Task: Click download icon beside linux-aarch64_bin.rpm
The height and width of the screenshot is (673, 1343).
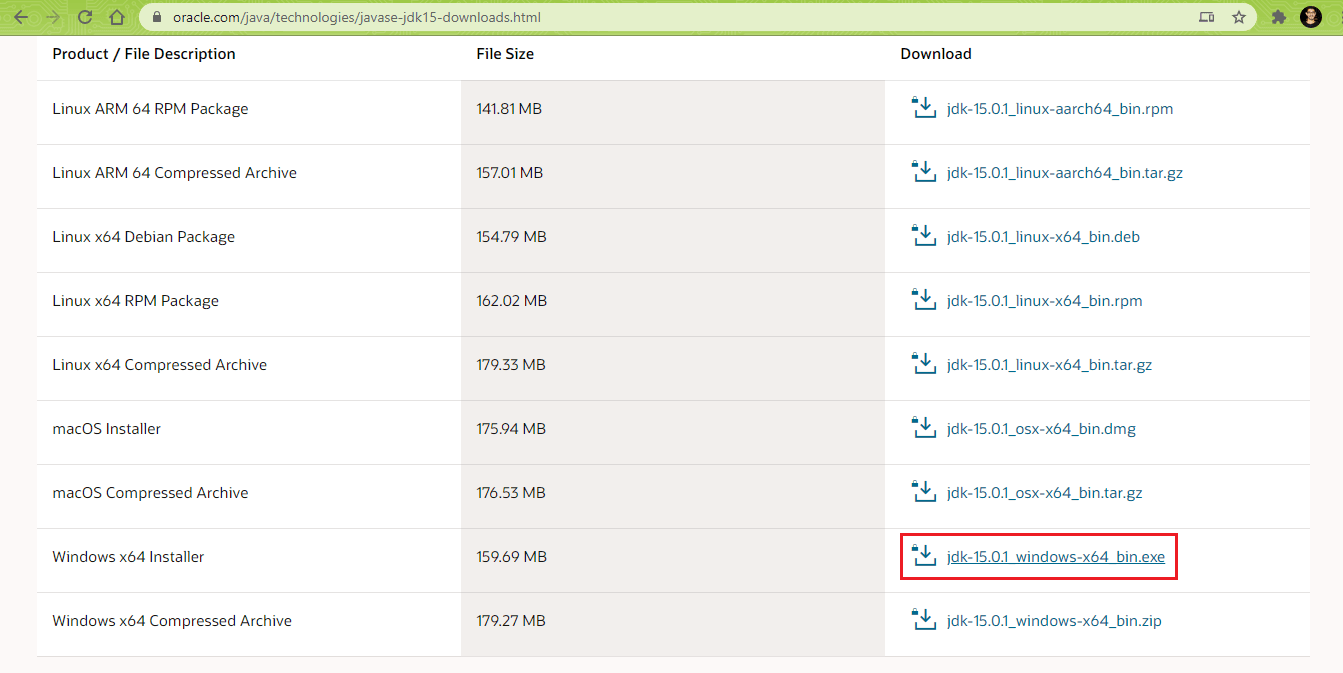Action: pyautogui.click(x=923, y=108)
